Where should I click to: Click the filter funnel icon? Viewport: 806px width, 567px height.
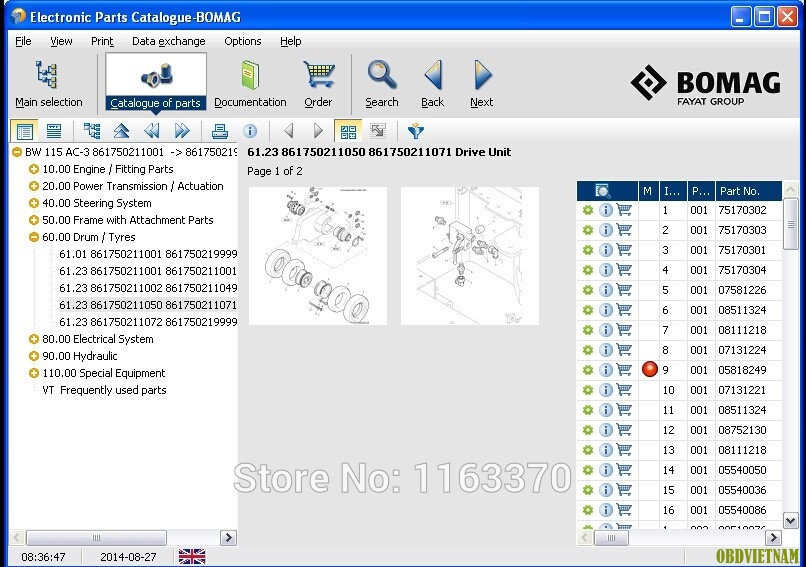[x=415, y=131]
